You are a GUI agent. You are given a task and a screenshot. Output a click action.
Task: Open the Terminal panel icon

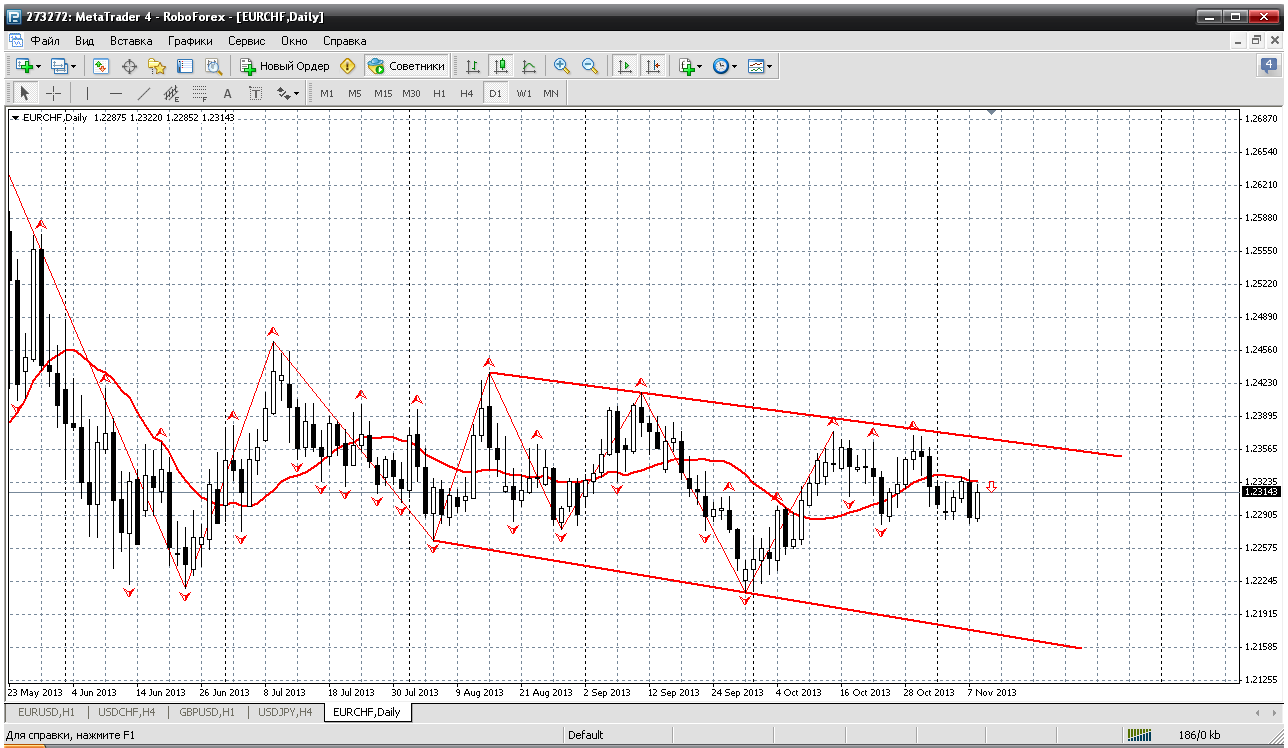coord(185,66)
